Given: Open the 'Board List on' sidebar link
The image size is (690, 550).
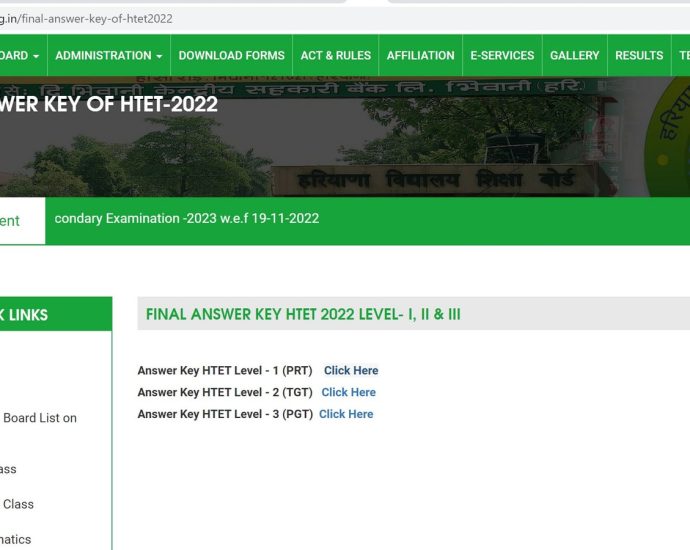Looking at the screenshot, I should (x=40, y=419).
